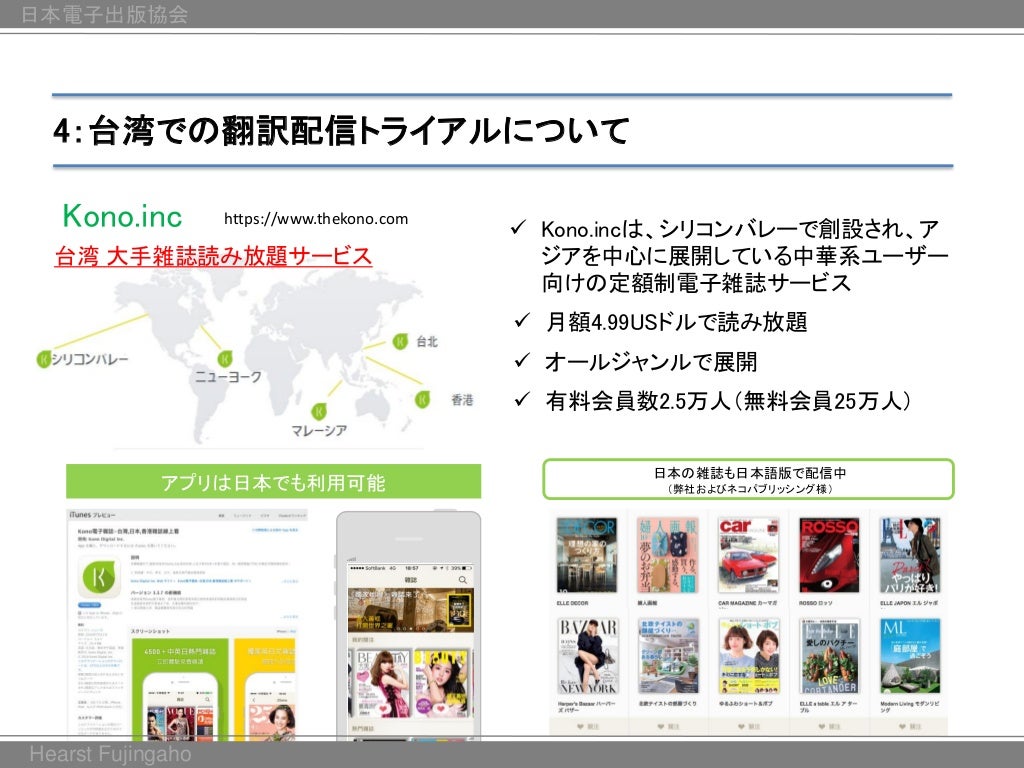1024x768 pixels.
Task: Click the heart icon under ゆるふわショート&ボブ
Action: click(741, 726)
